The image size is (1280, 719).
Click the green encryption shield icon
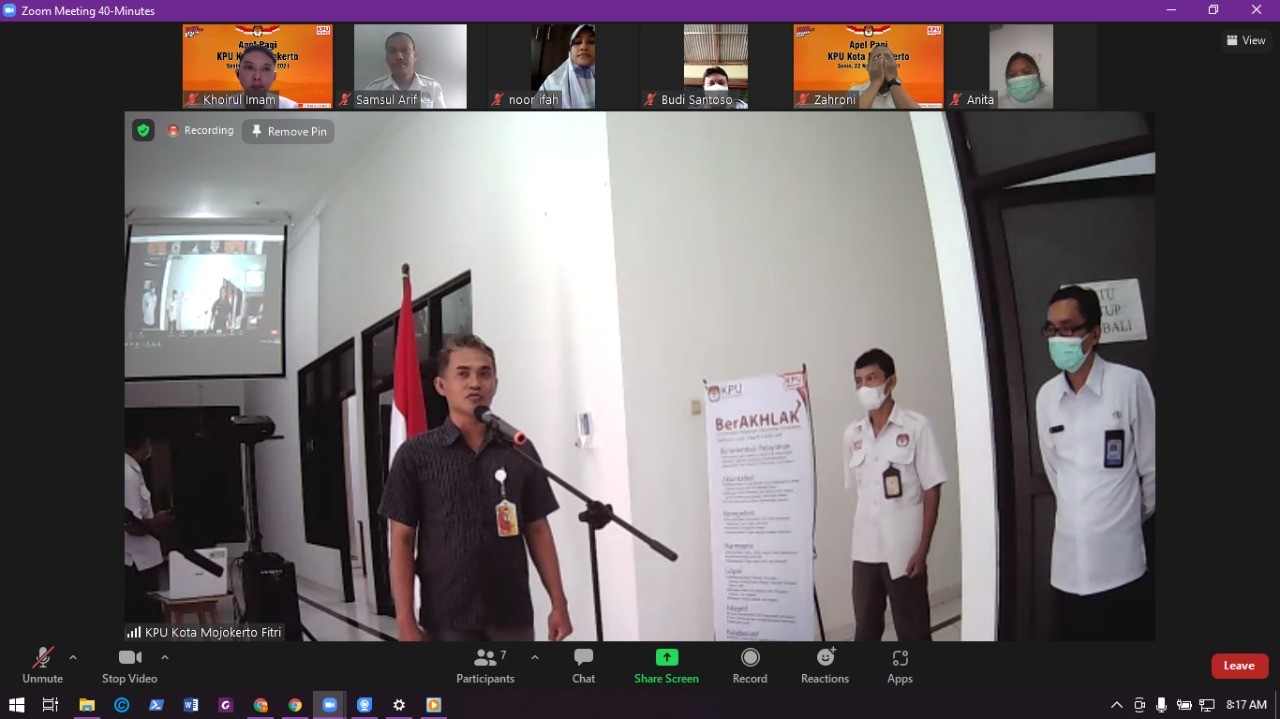[x=143, y=131]
